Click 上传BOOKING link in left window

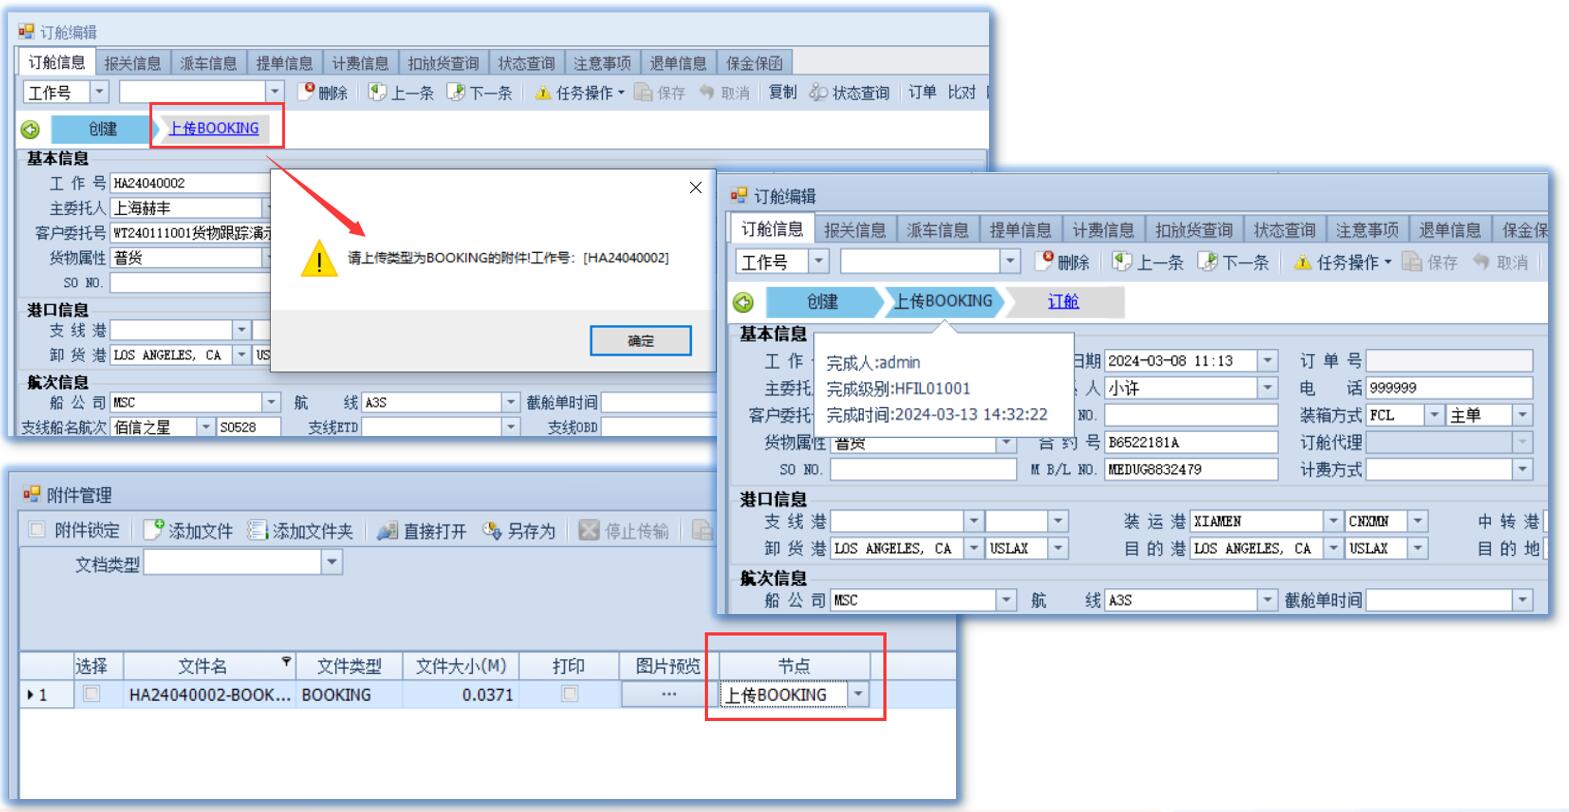214,128
